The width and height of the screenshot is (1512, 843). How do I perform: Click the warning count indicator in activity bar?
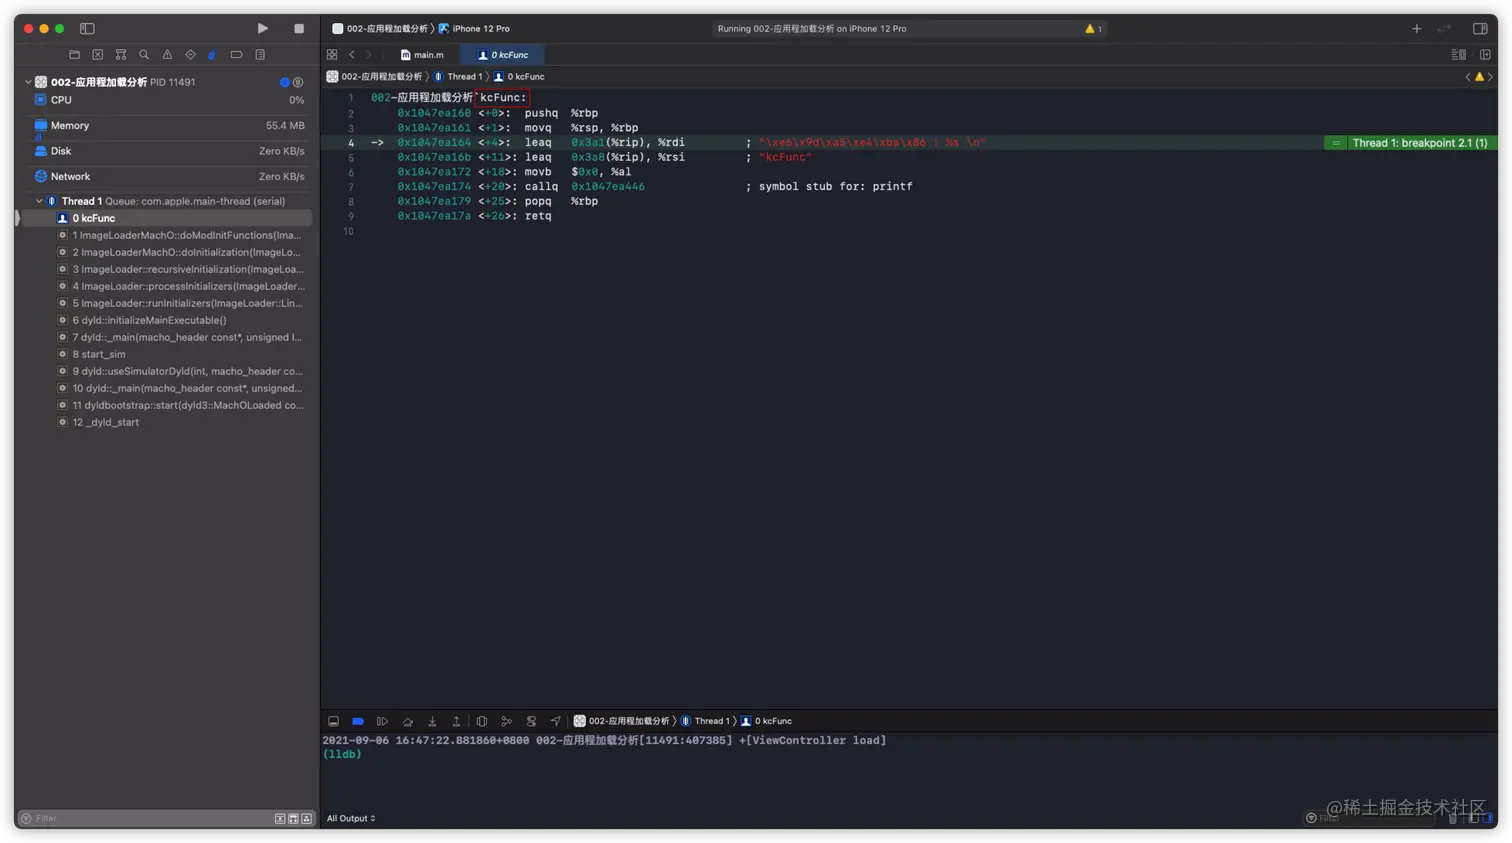[1093, 29]
